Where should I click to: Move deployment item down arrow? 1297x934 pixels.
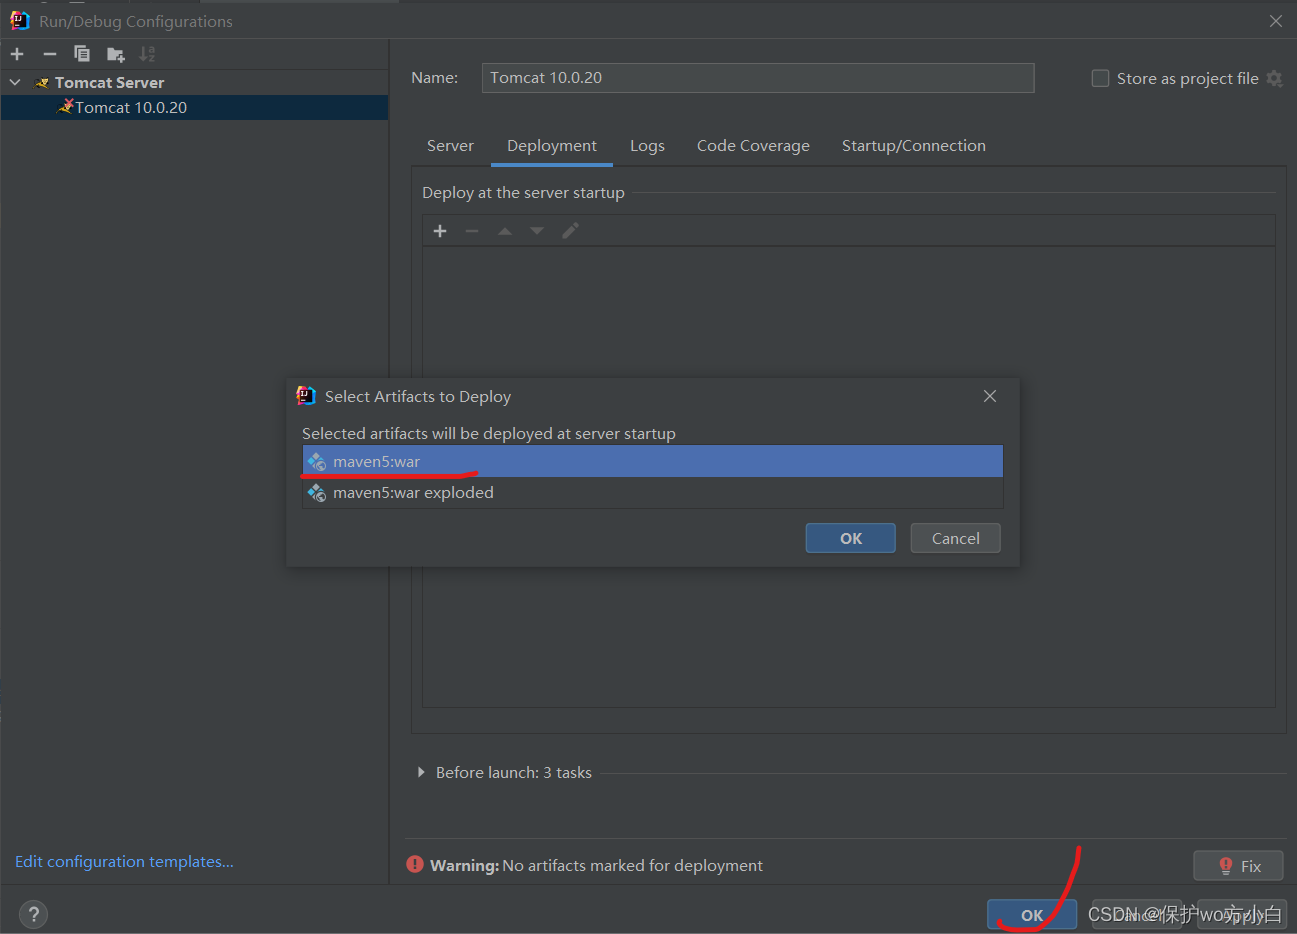coord(537,231)
